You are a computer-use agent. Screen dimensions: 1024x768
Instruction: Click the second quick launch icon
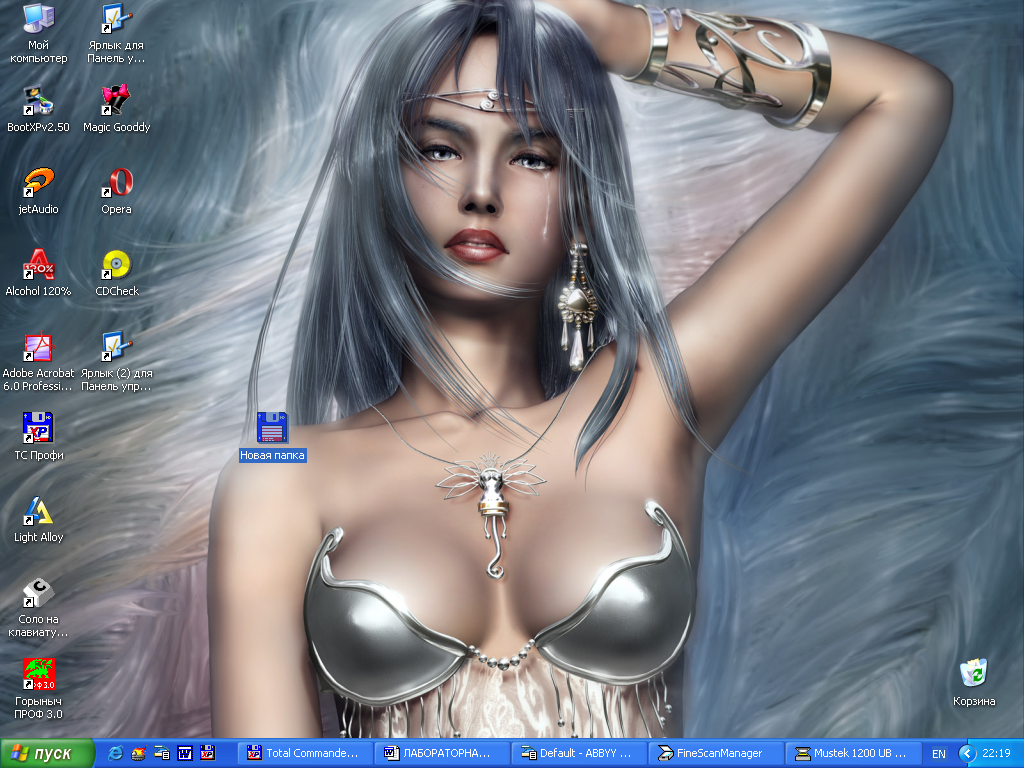pos(138,753)
